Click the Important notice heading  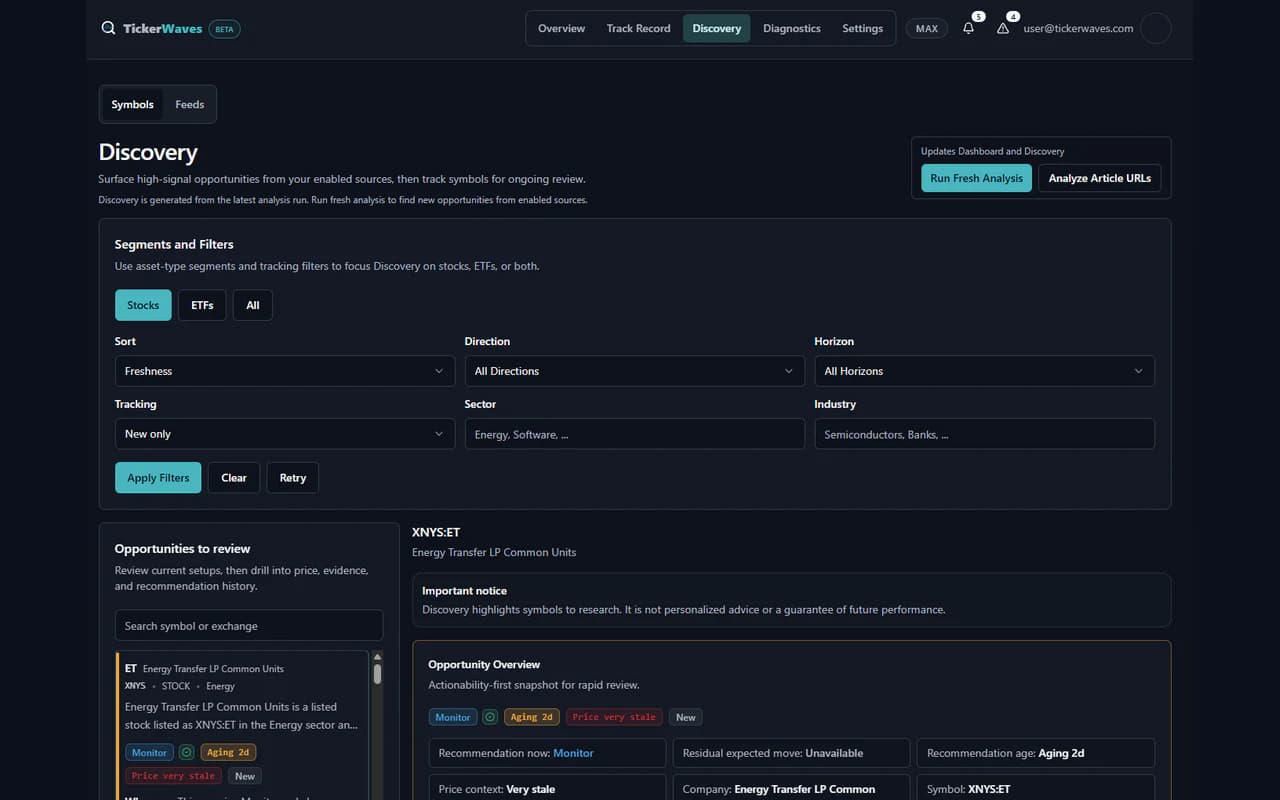tap(464, 591)
